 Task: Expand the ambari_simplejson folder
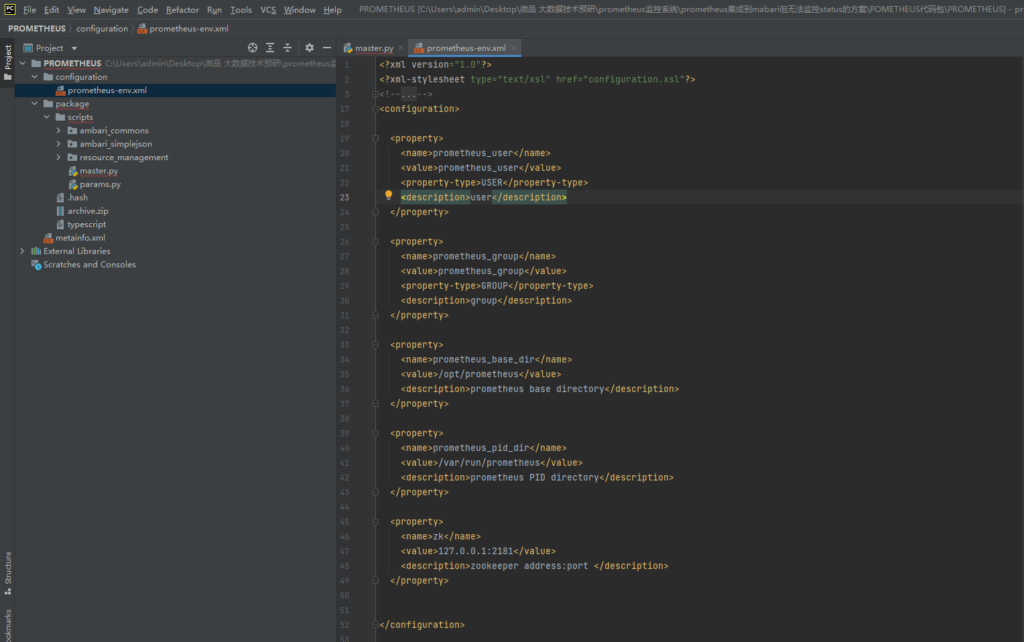point(59,144)
